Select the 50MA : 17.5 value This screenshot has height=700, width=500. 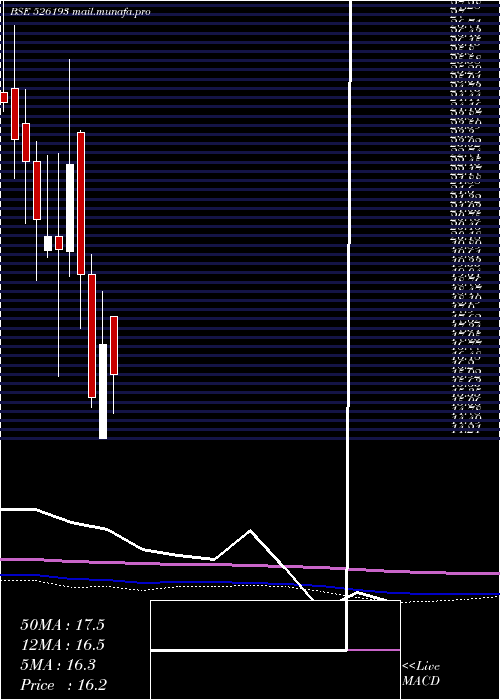(62, 625)
